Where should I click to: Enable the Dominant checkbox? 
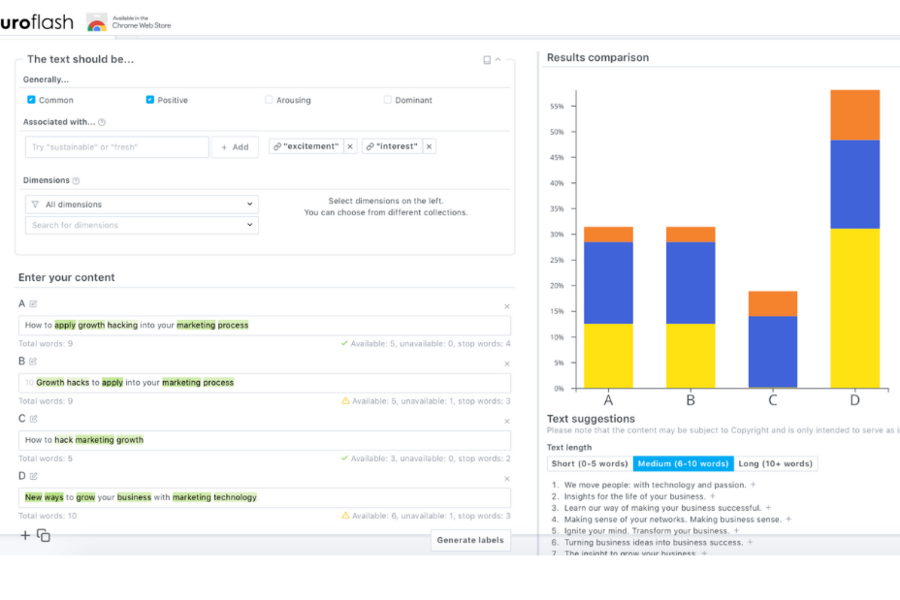click(387, 100)
